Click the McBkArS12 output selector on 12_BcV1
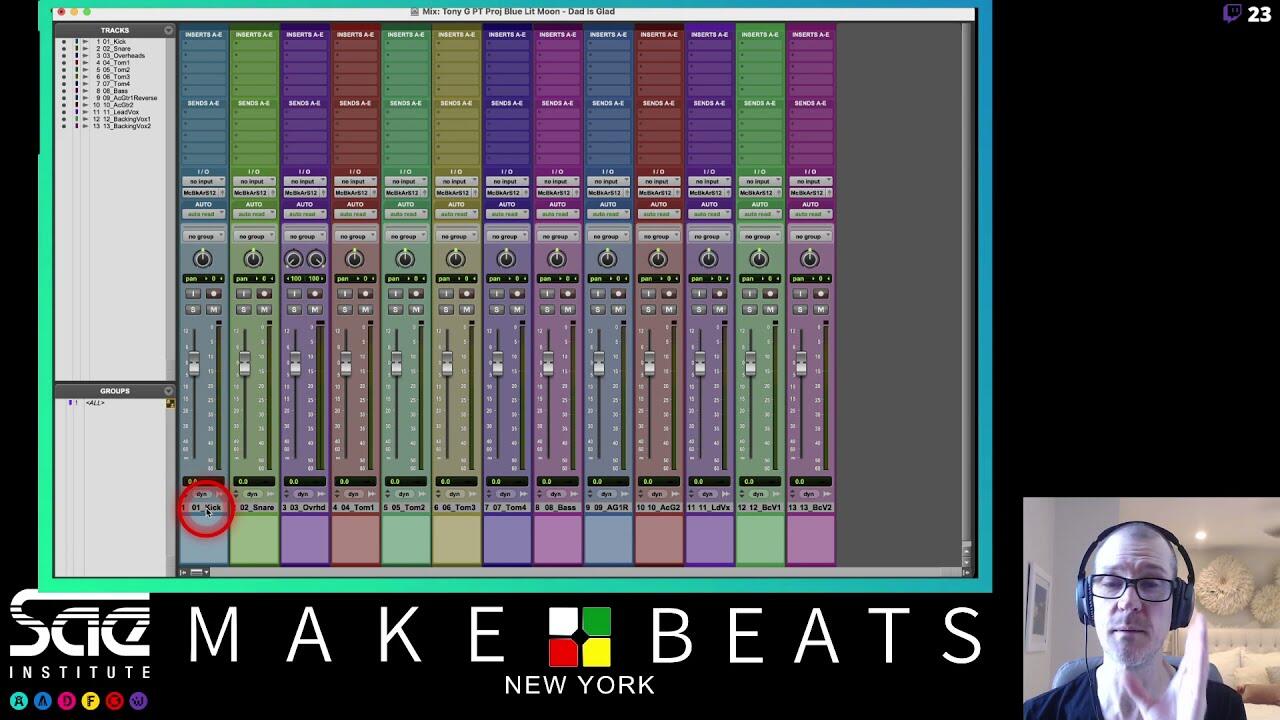Viewport: 1280px width, 720px height. click(759, 192)
